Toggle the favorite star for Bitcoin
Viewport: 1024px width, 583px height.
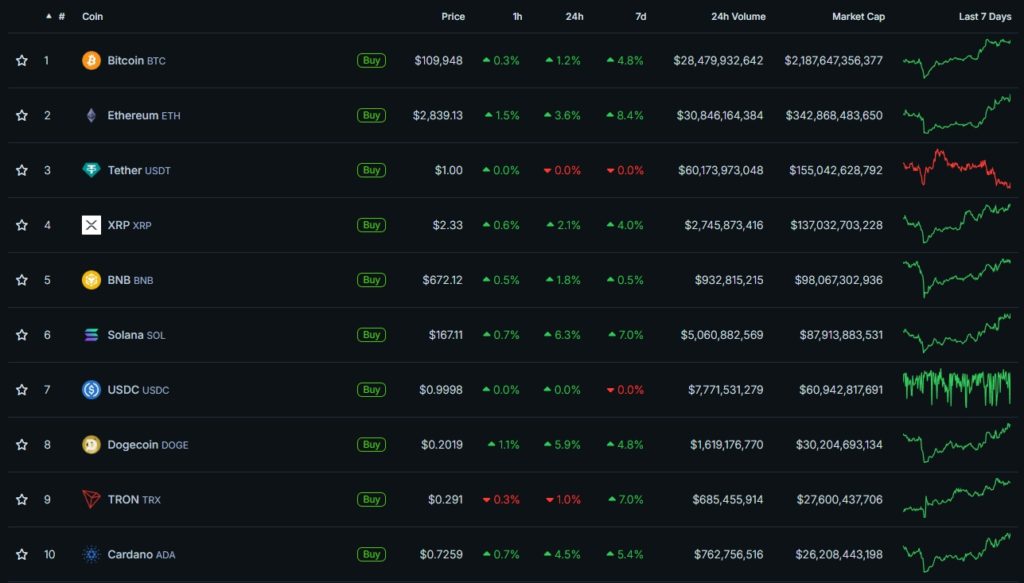pyautogui.click(x=22, y=60)
